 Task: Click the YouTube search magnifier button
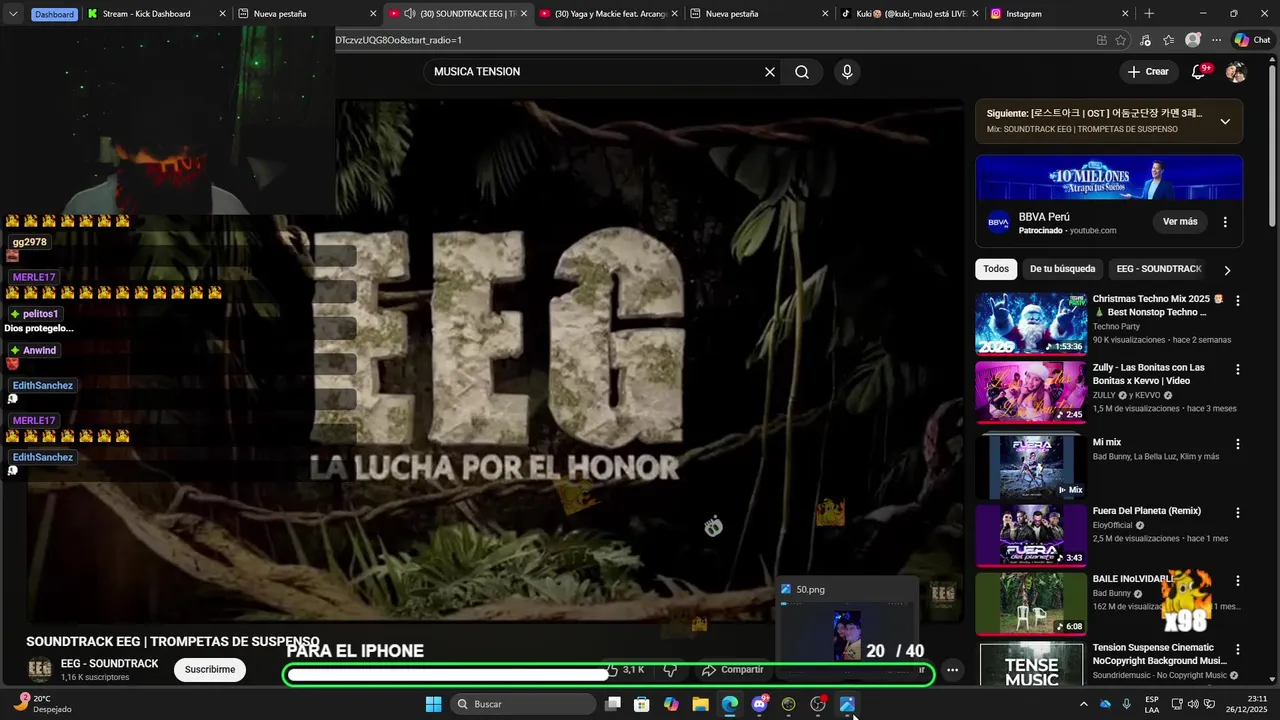[x=802, y=72]
